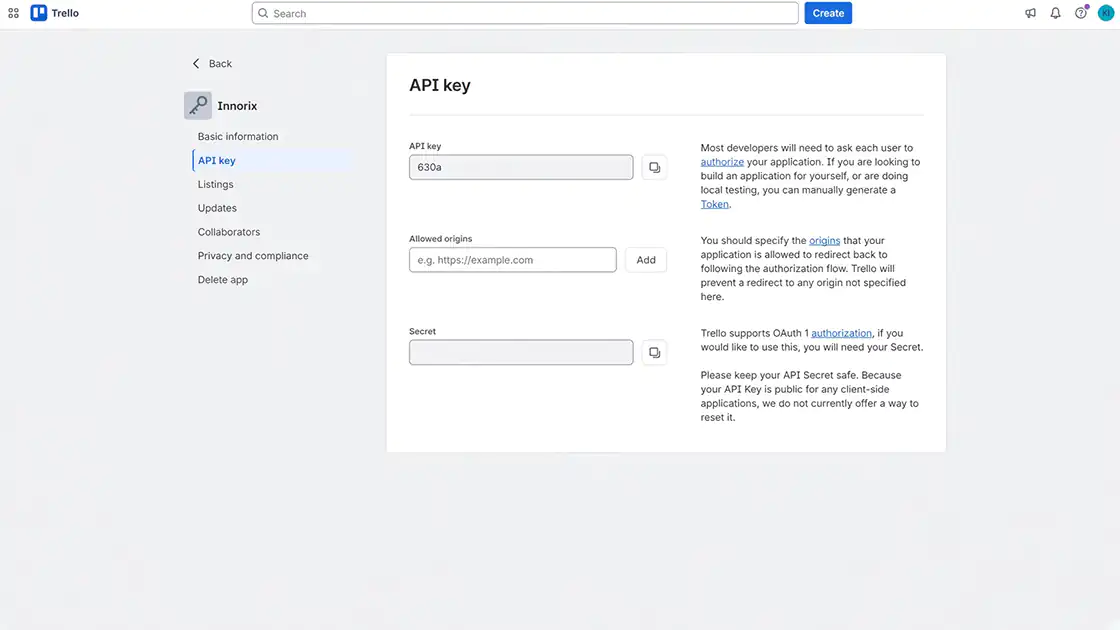The height and width of the screenshot is (630, 1120).
Task: Open Basic information section
Action: tap(238, 136)
